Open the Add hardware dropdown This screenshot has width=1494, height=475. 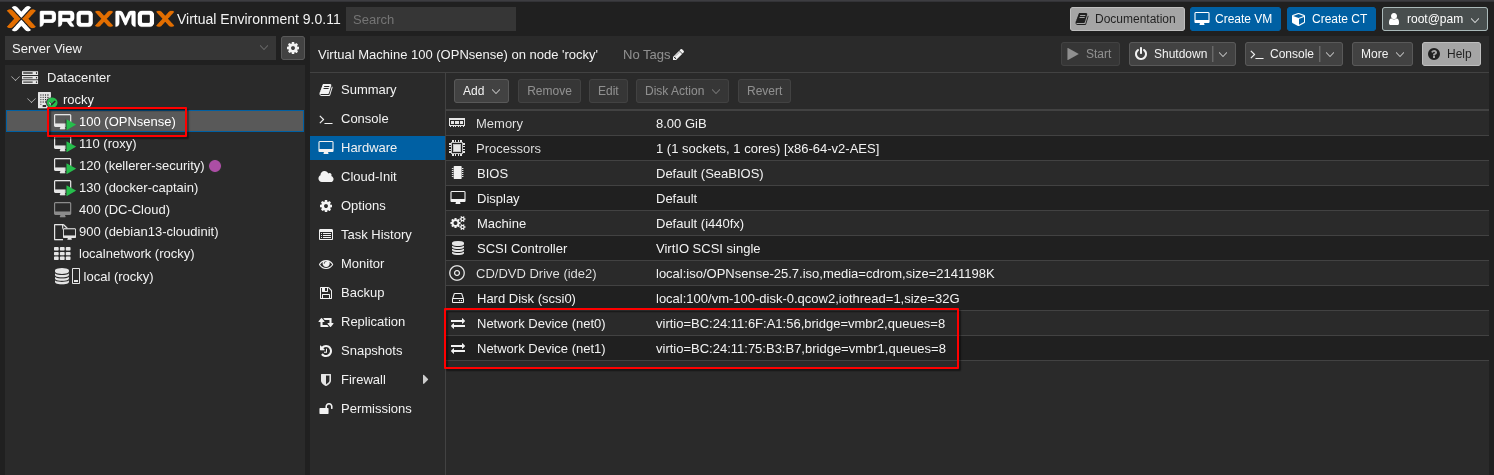coord(481,91)
